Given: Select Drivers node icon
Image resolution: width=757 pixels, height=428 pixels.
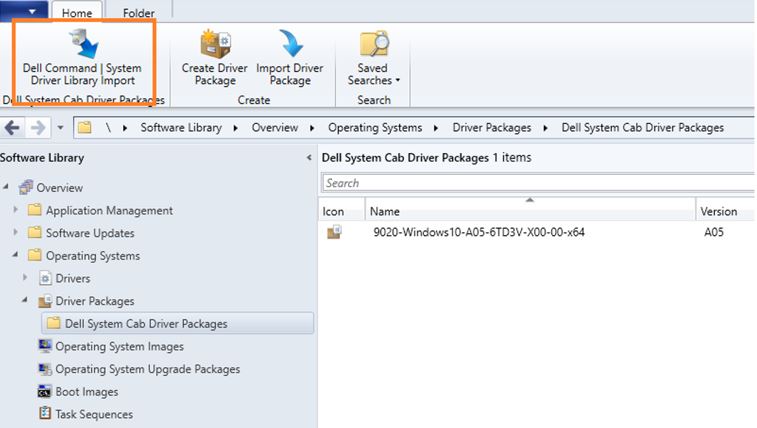Looking at the screenshot, I should point(45,278).
